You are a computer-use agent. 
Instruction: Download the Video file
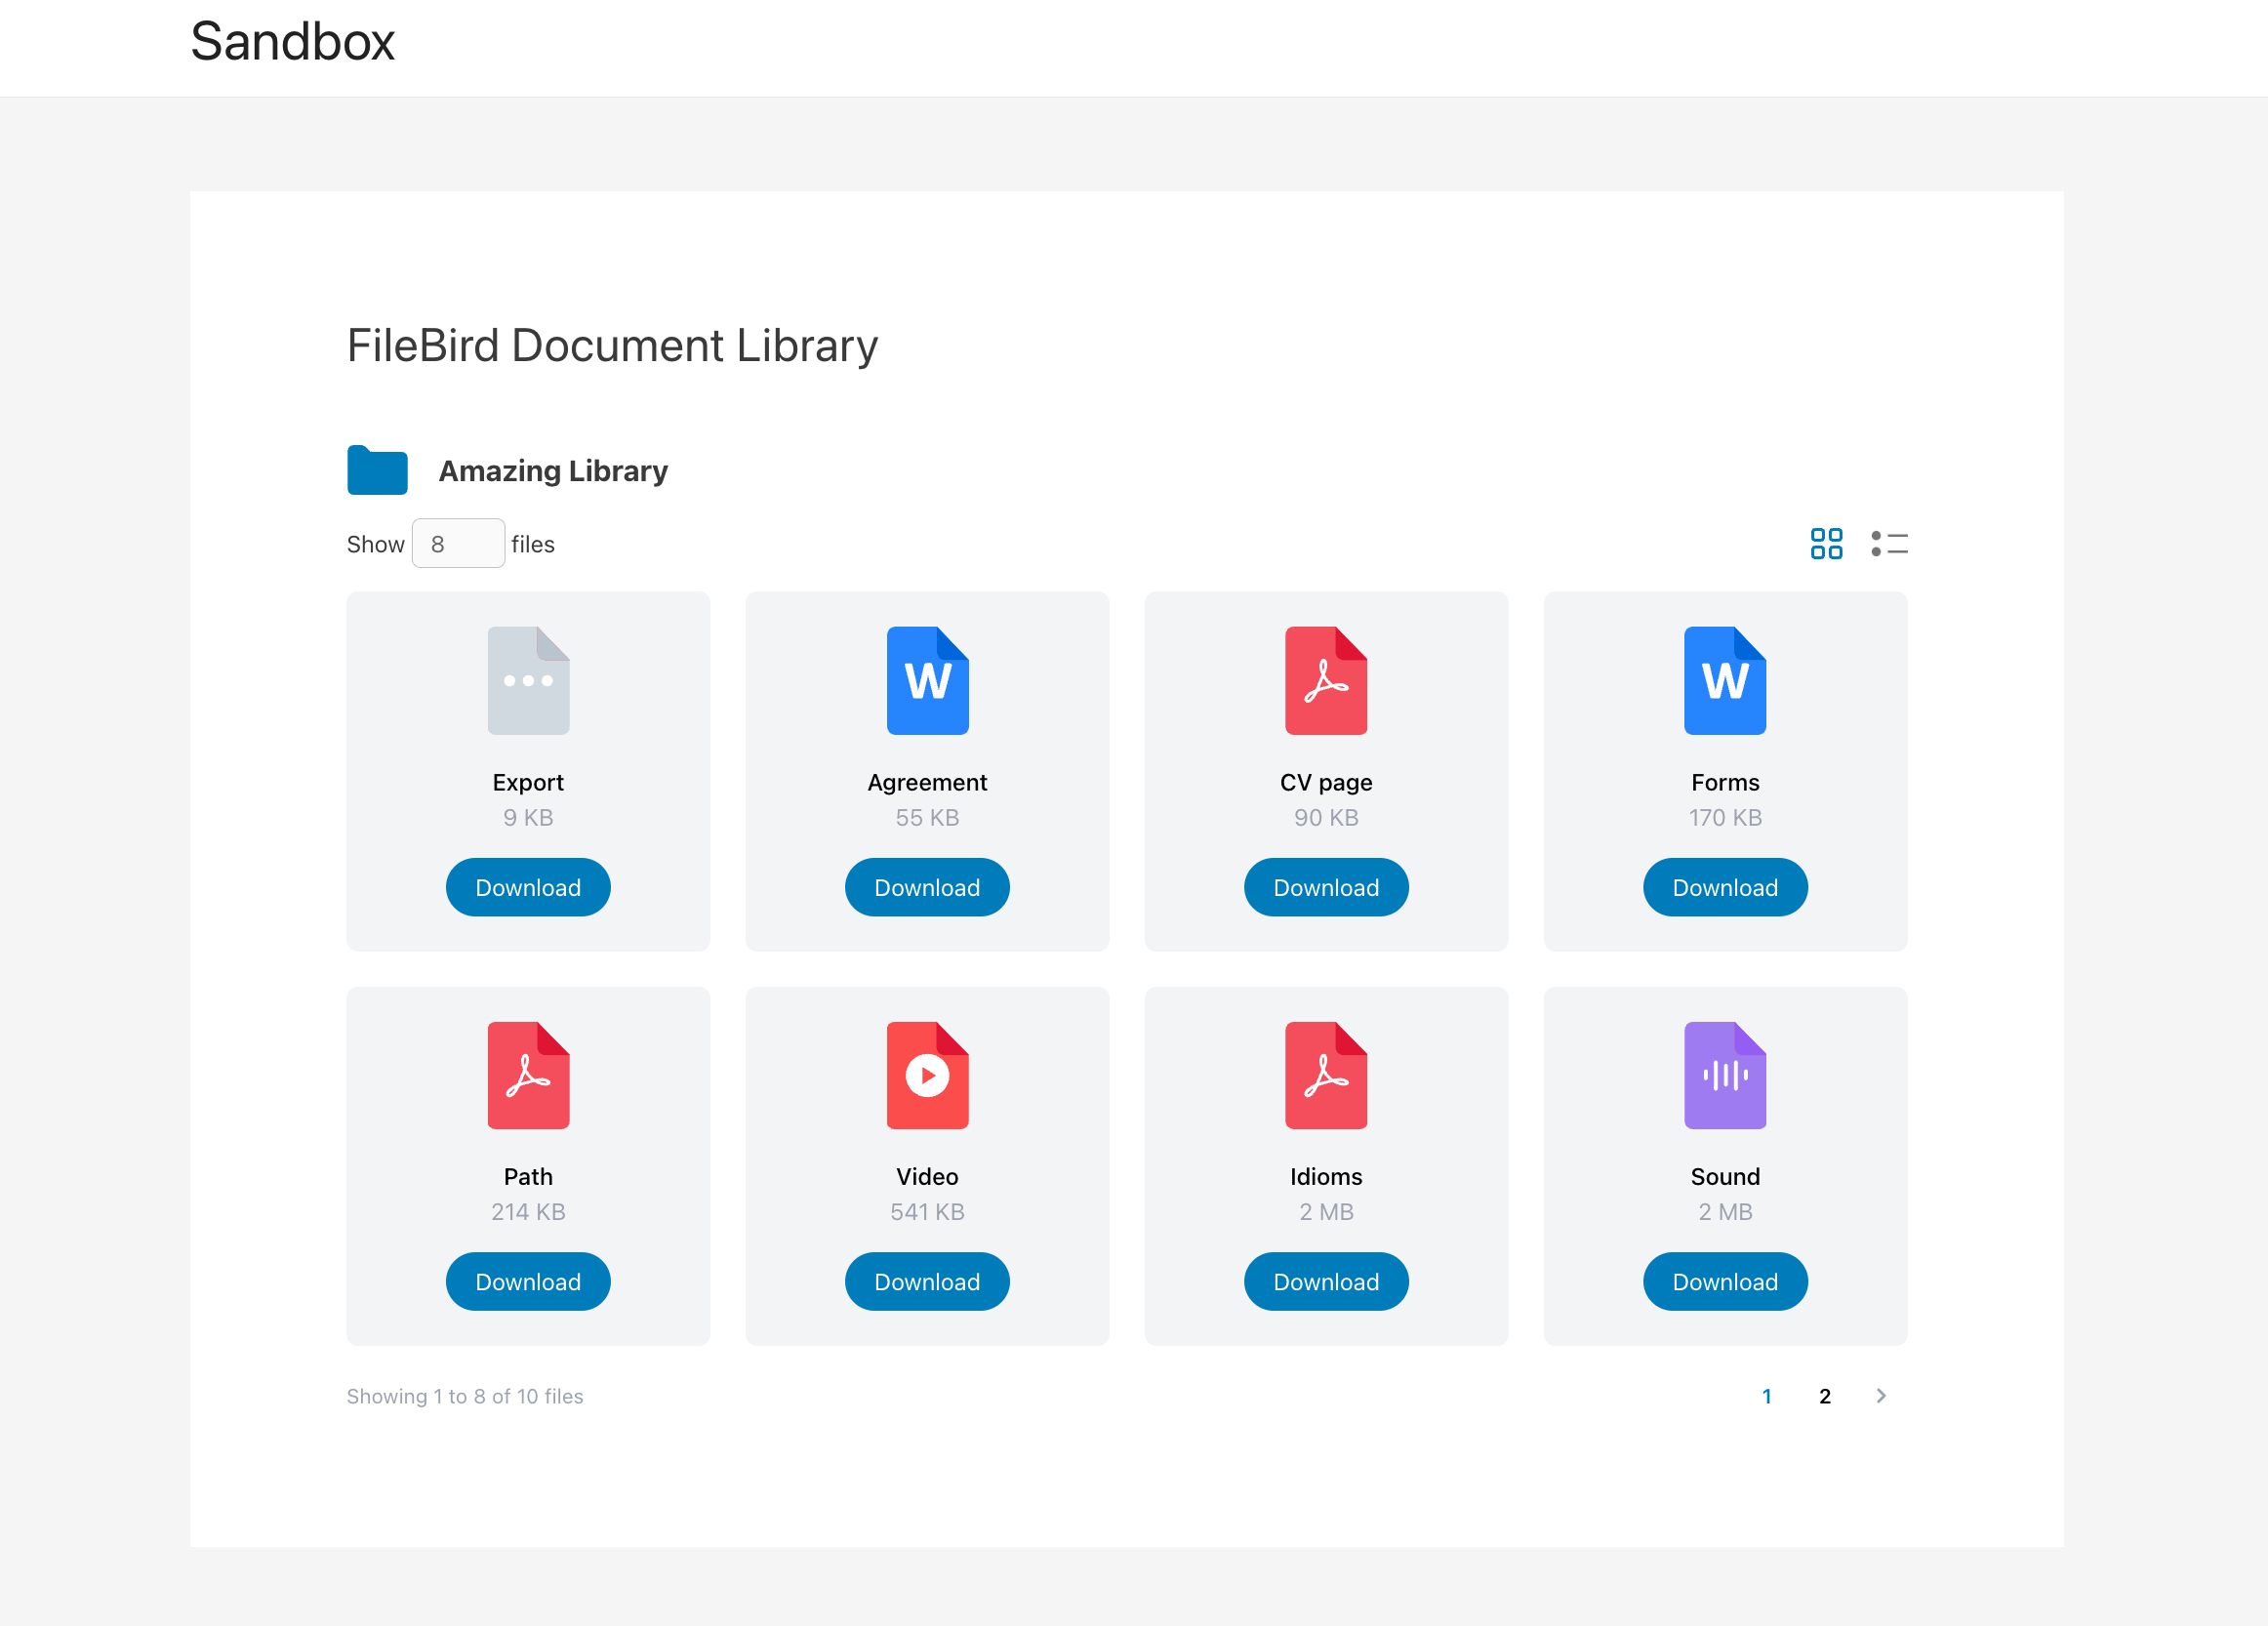(927, 1281)
